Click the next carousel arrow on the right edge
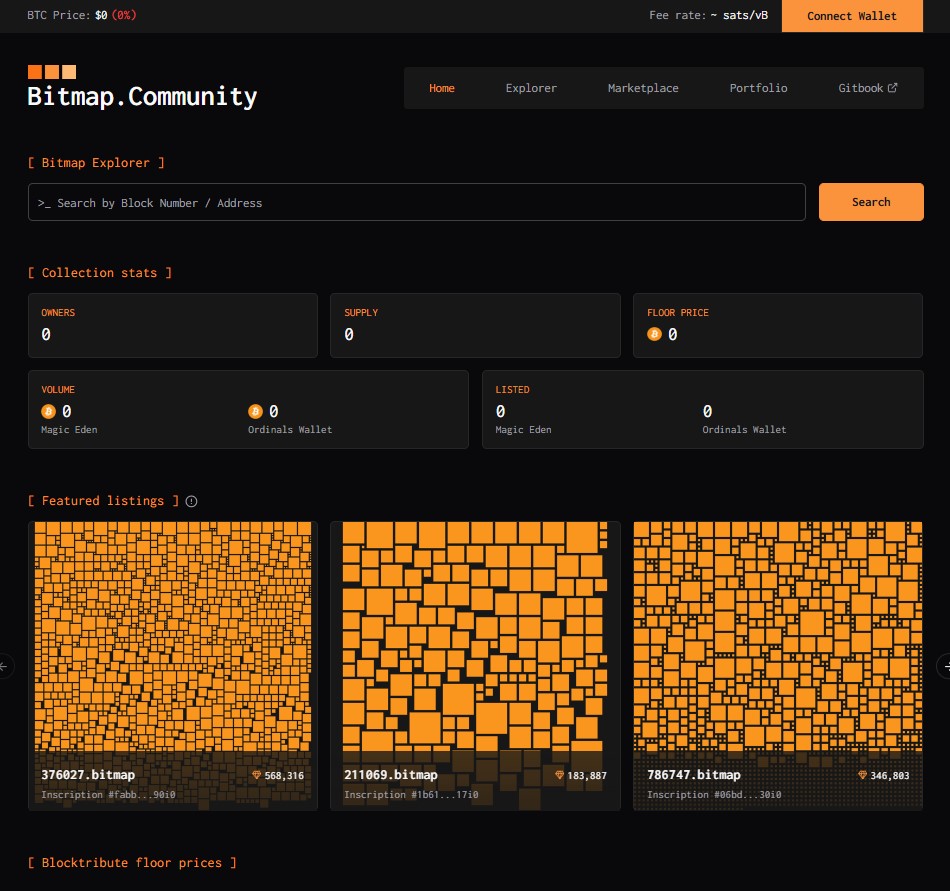 [x=945, y=666]
